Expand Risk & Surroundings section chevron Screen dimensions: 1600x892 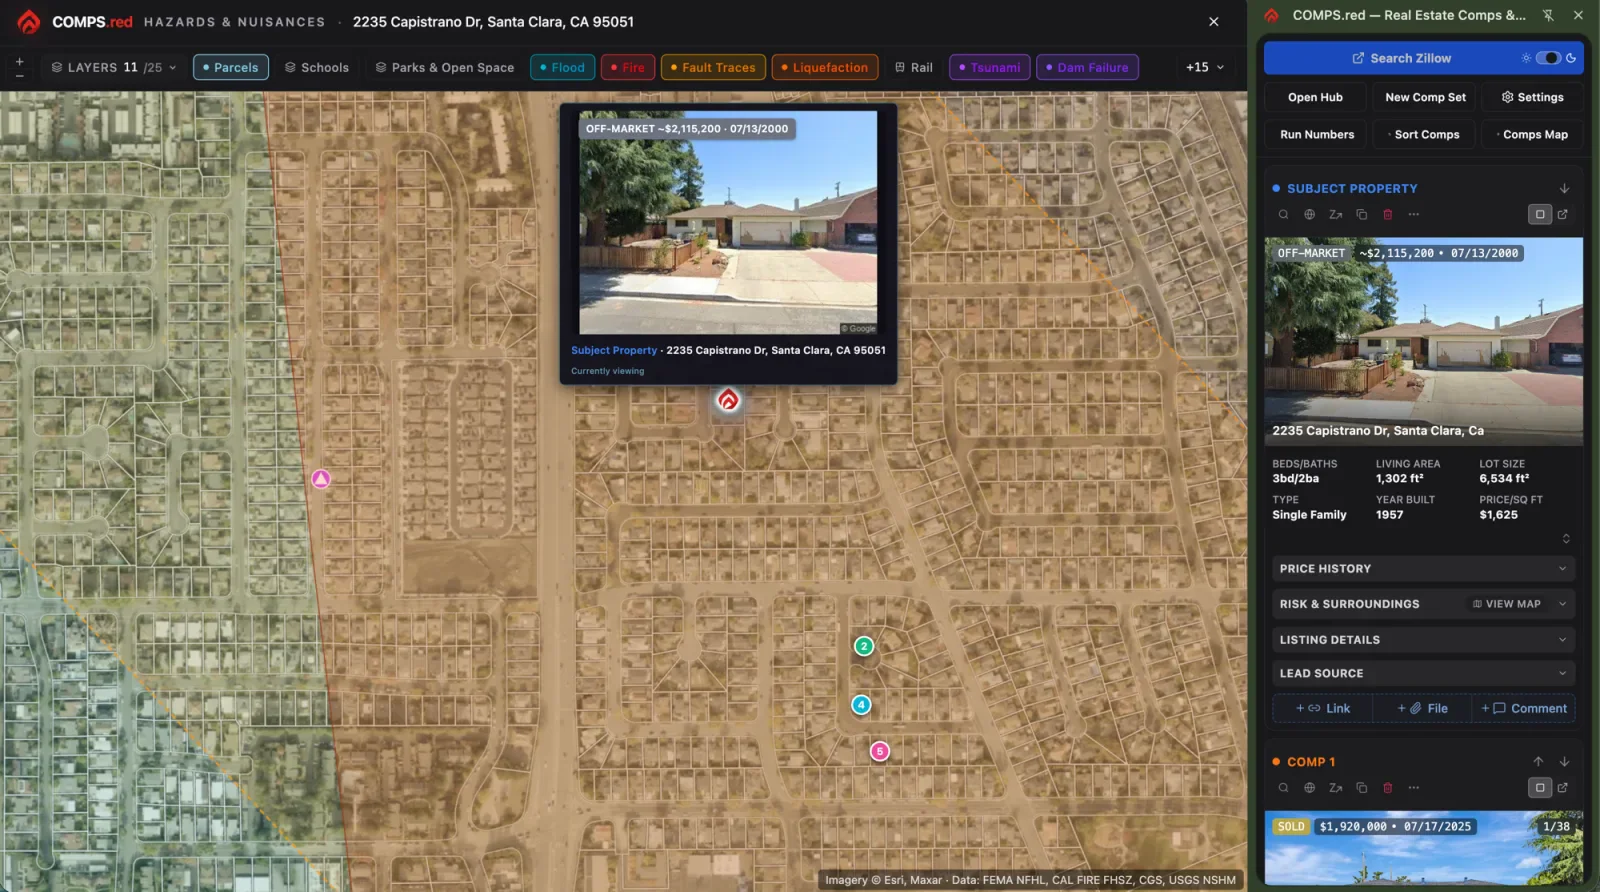click(x=1562, y=604)
